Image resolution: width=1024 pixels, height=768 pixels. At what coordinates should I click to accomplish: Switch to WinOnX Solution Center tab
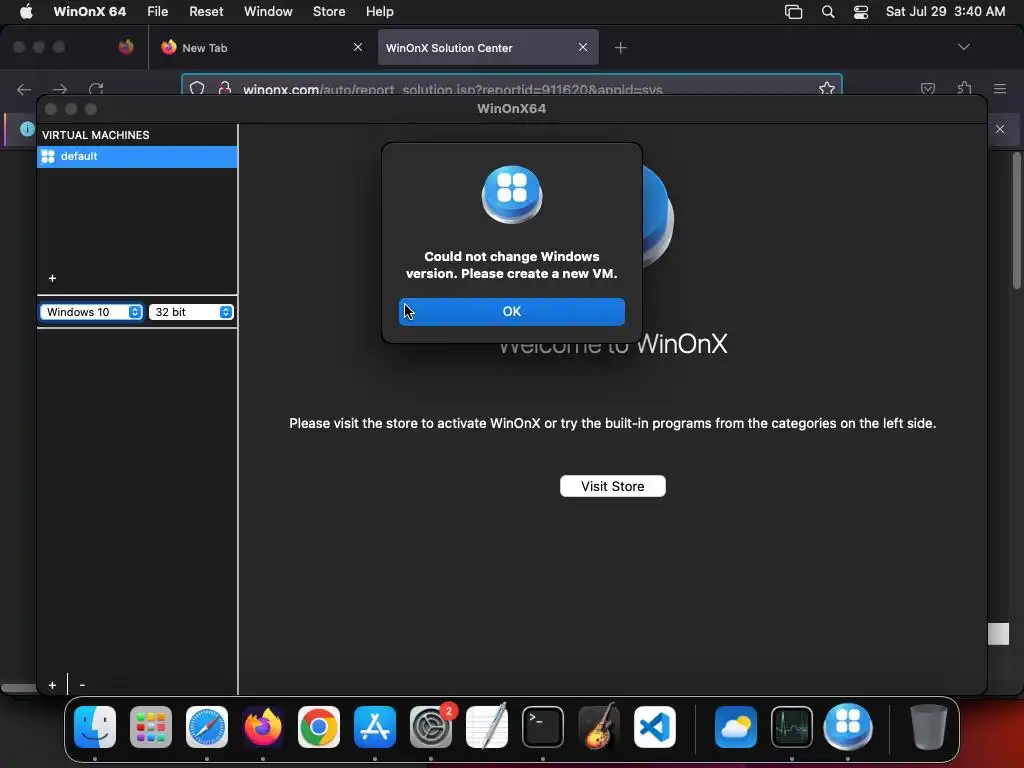point(488,48)
